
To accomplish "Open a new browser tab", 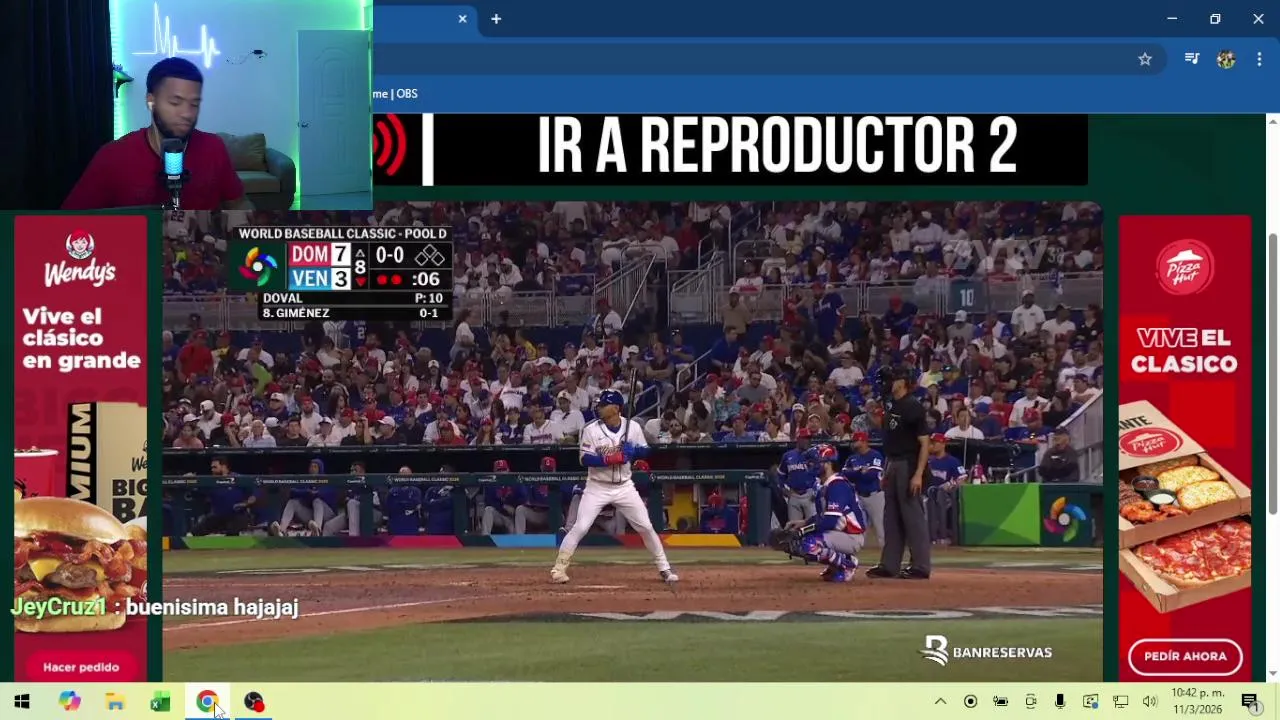I will pos(496,19).
